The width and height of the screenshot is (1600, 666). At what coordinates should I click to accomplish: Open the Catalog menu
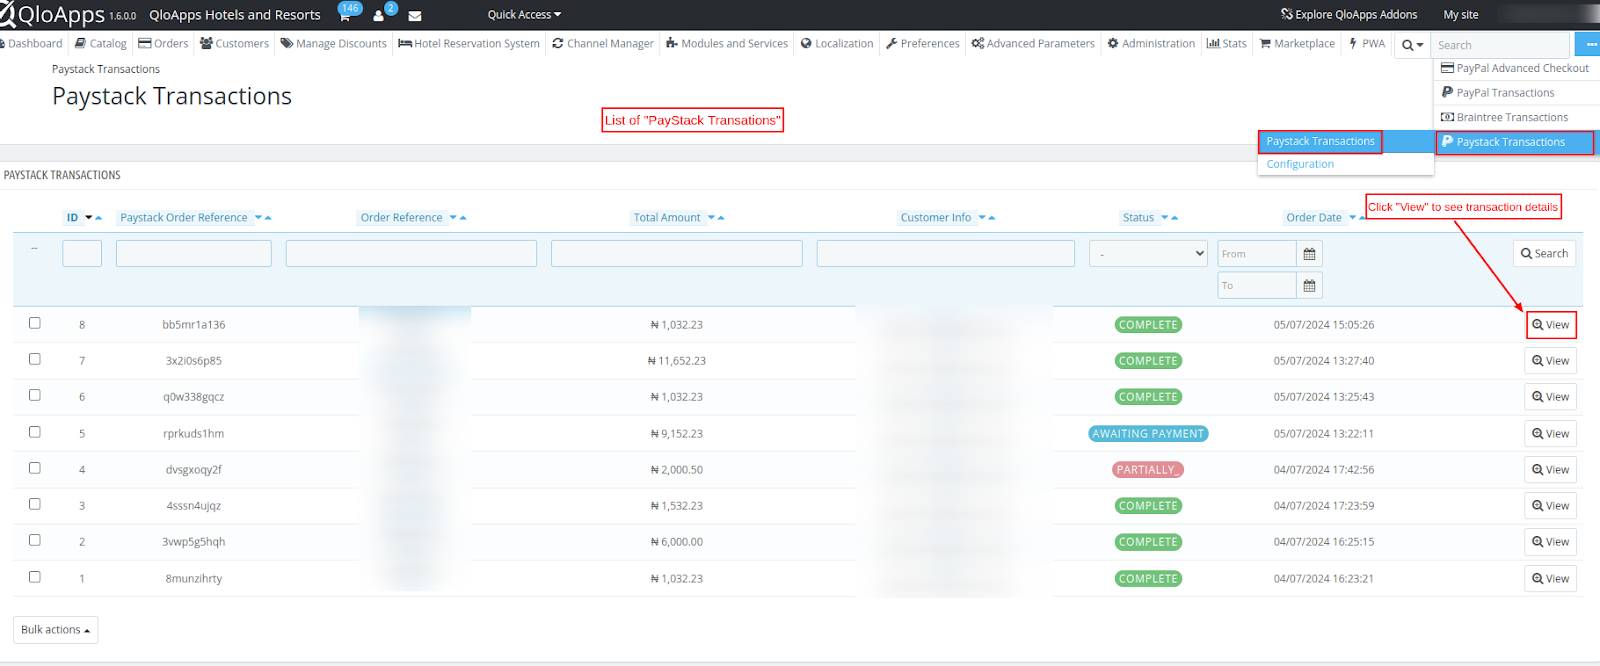[x=101, y=44]
